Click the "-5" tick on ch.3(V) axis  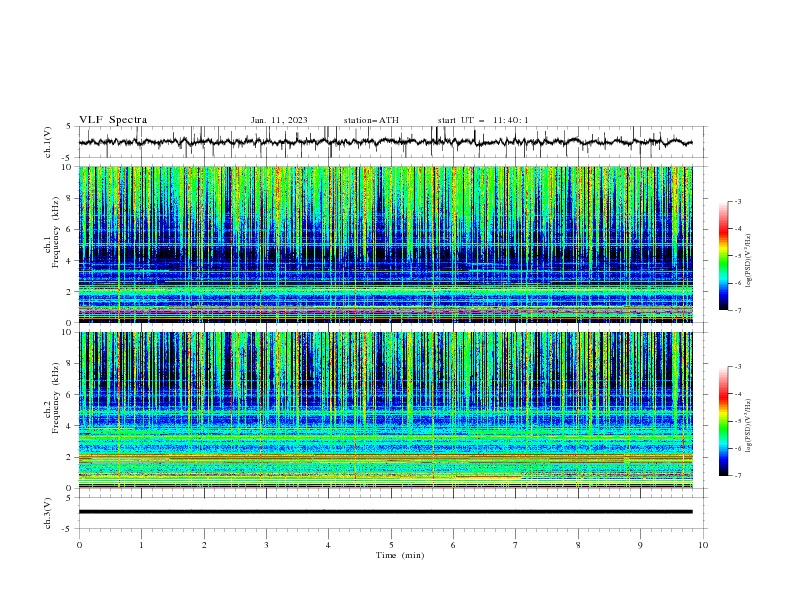pyautogui.click(x=68, y=529)
